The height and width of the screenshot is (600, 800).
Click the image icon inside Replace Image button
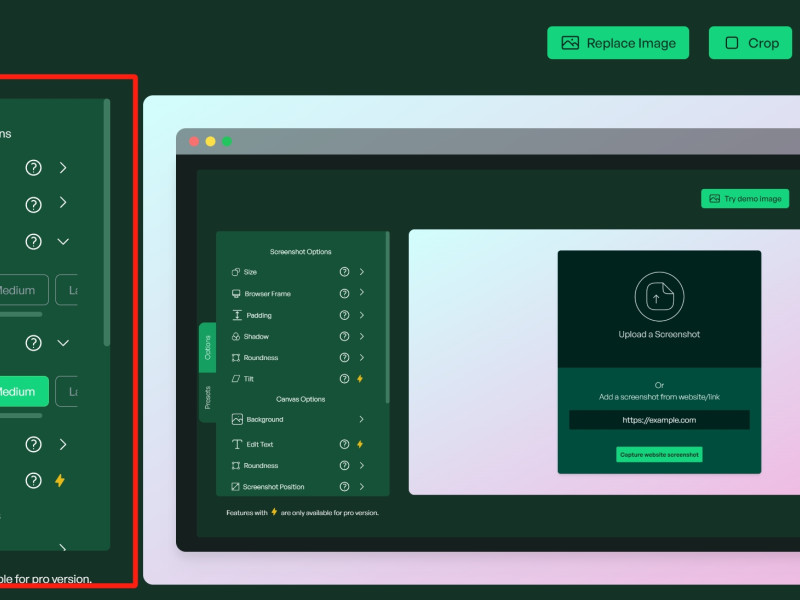tap(570, 43)
